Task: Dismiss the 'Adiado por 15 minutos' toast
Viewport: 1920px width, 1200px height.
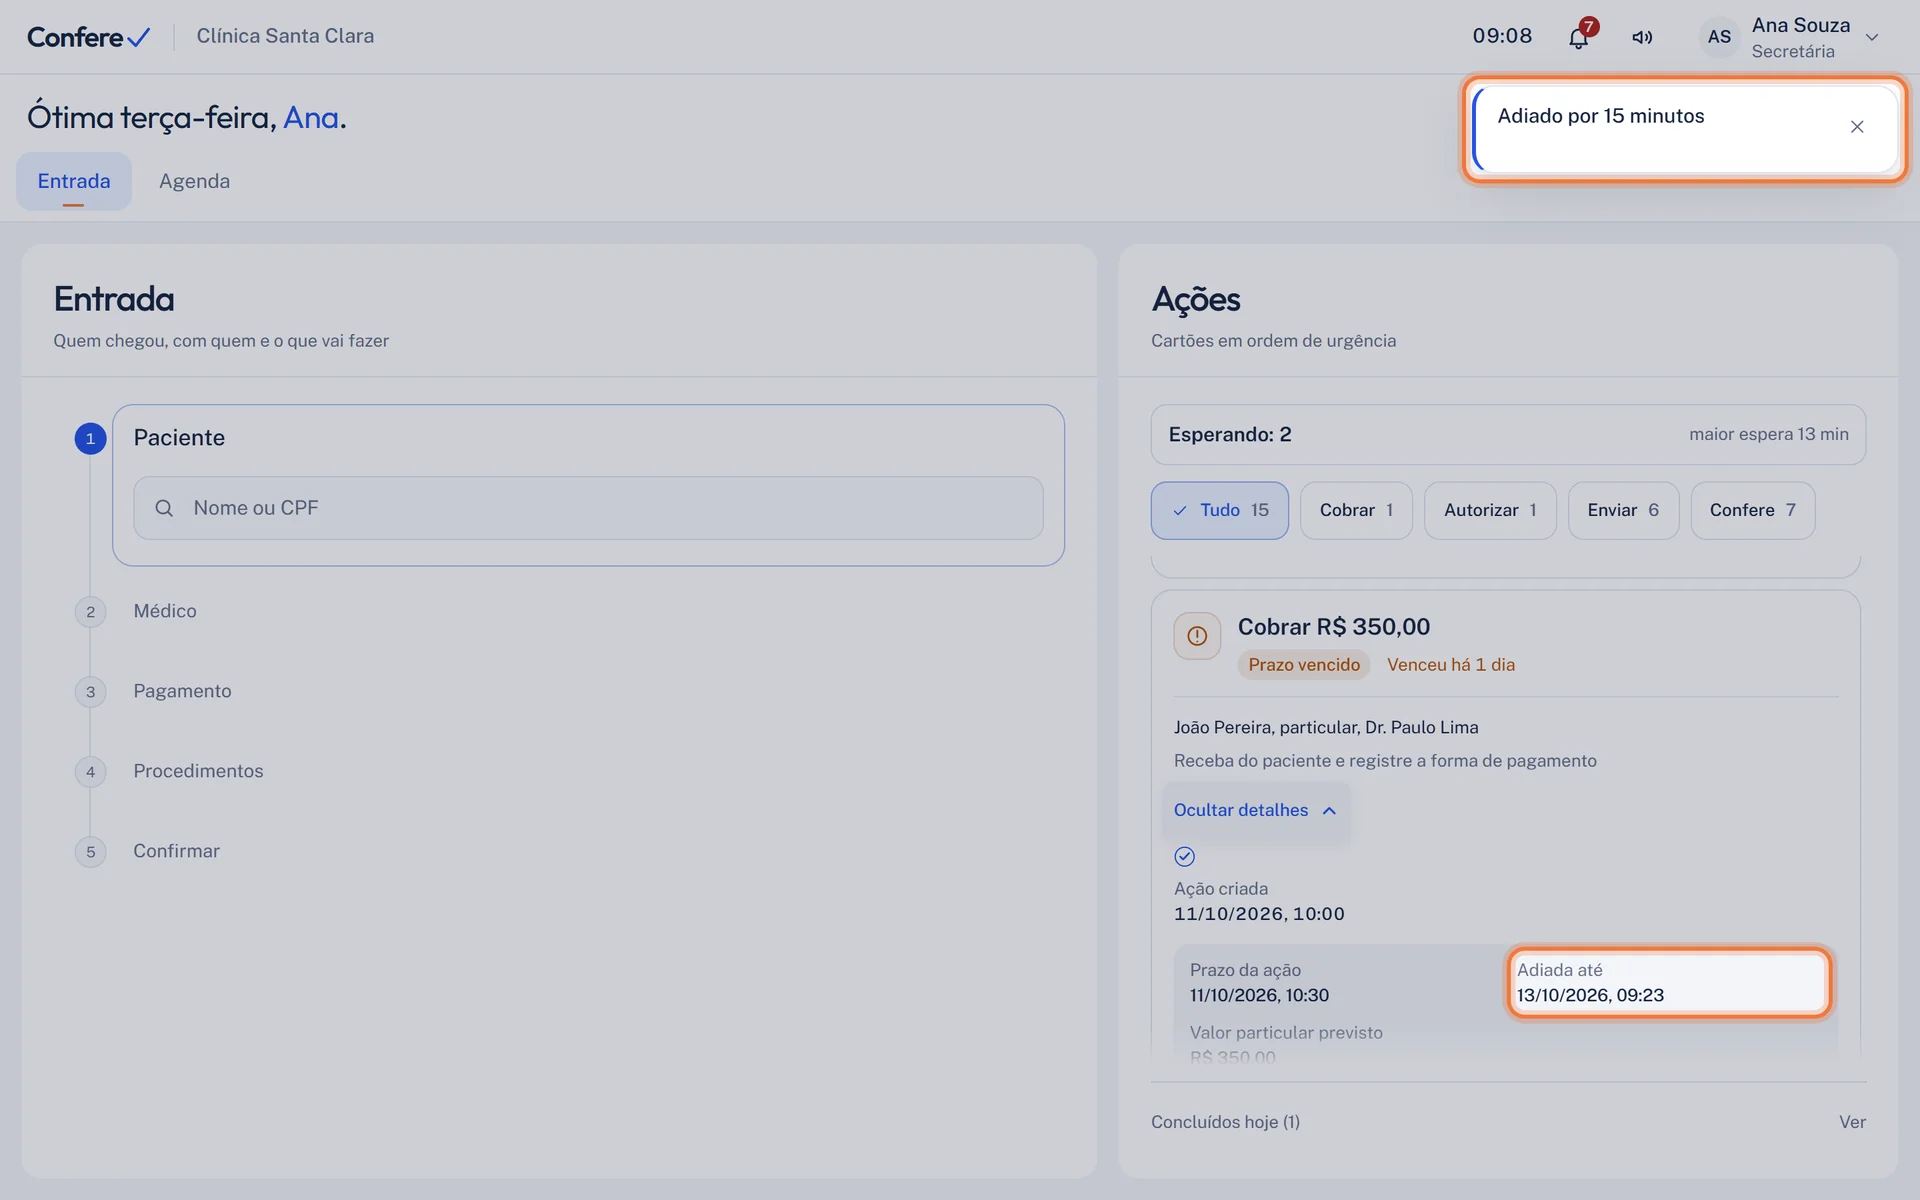Action: pyautogui.click(x=1857, y=127)
